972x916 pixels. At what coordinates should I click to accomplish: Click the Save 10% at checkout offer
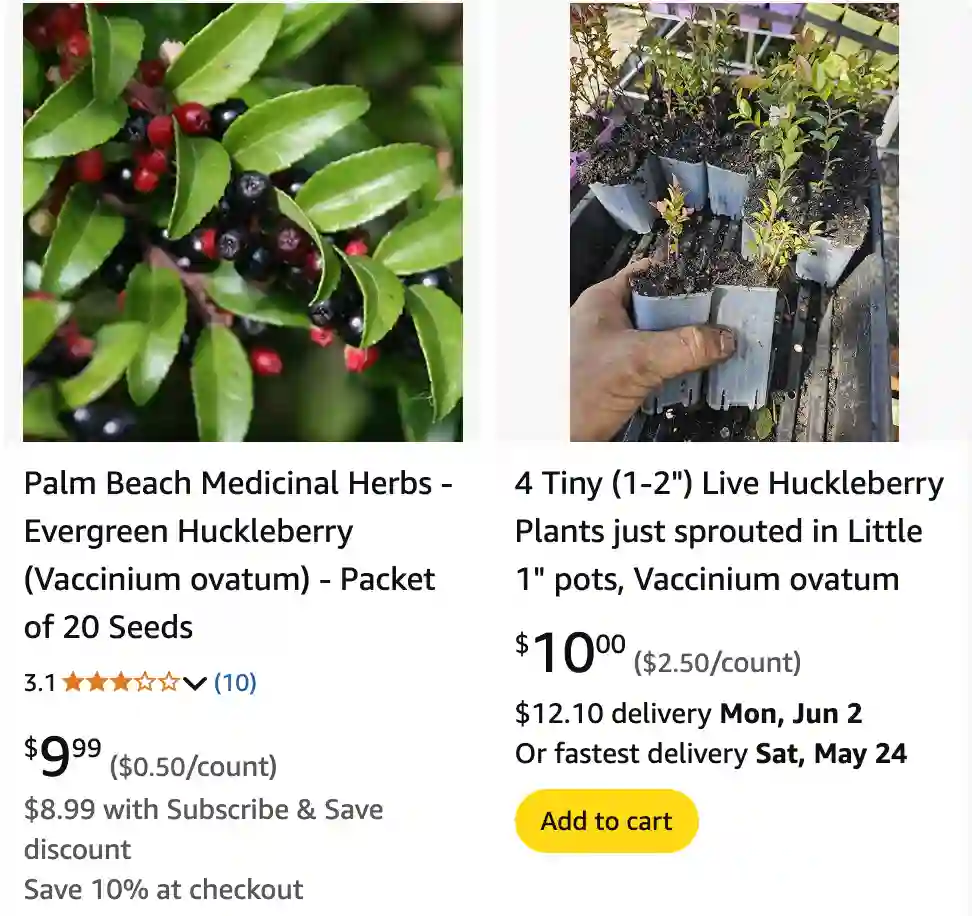[163, 888]
